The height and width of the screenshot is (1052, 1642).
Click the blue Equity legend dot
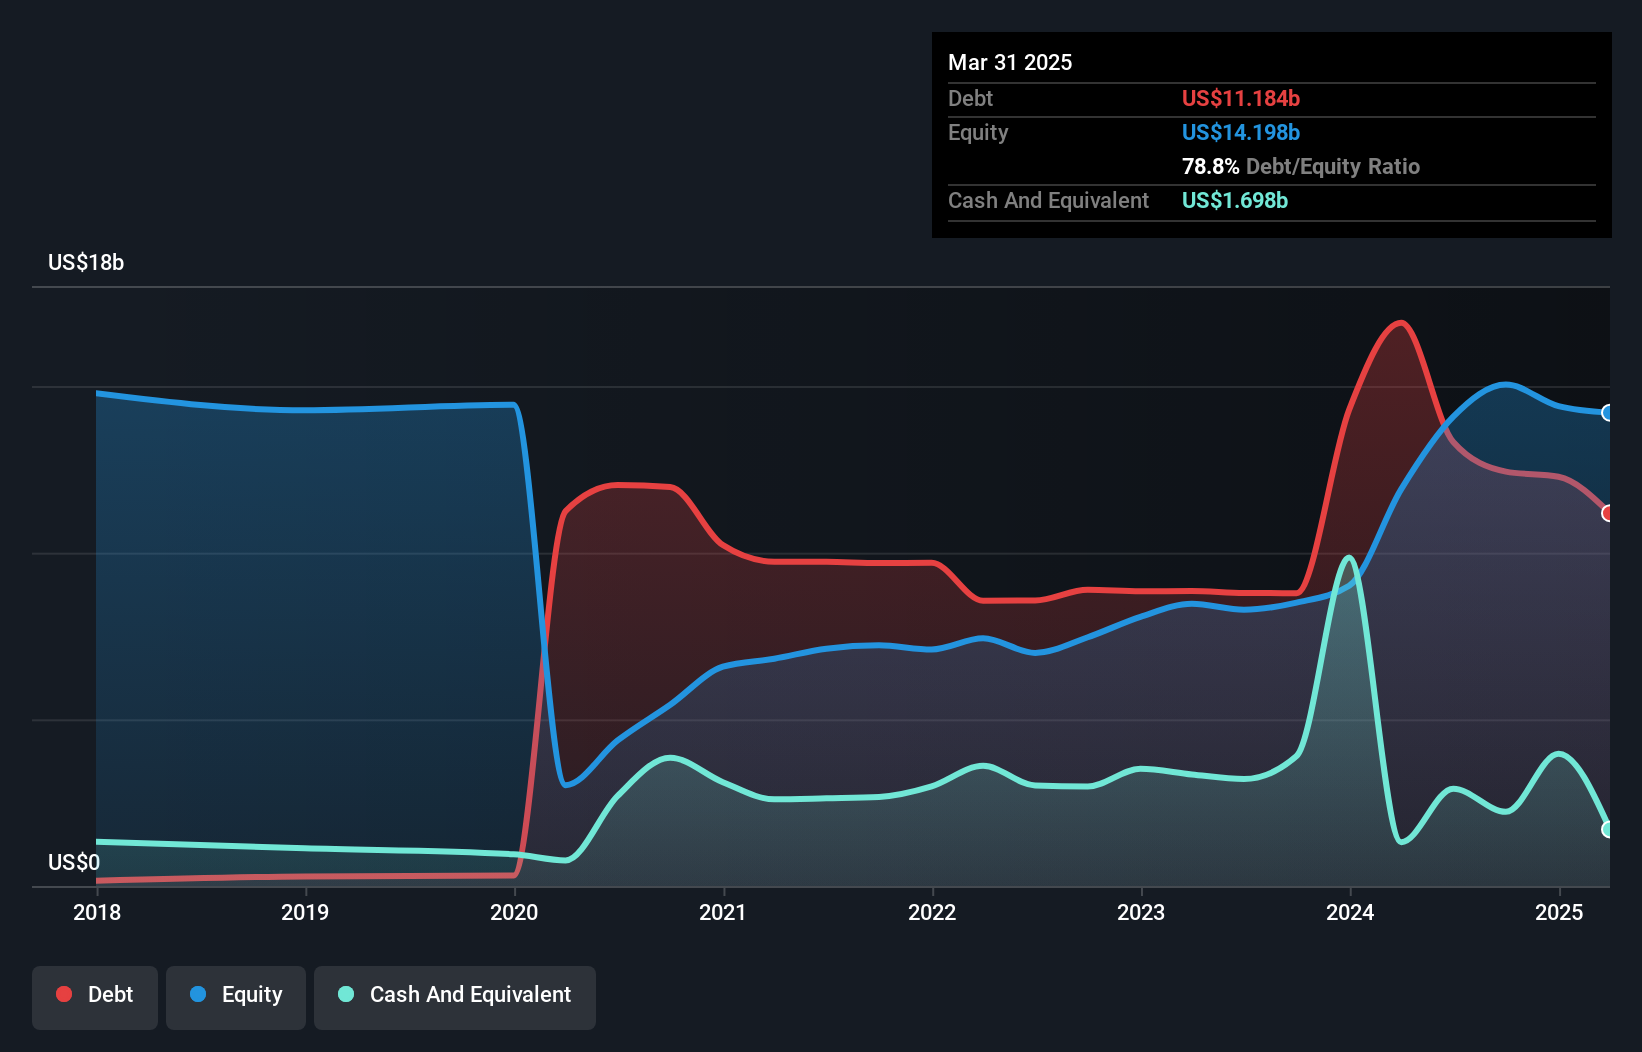pos(198,994)
